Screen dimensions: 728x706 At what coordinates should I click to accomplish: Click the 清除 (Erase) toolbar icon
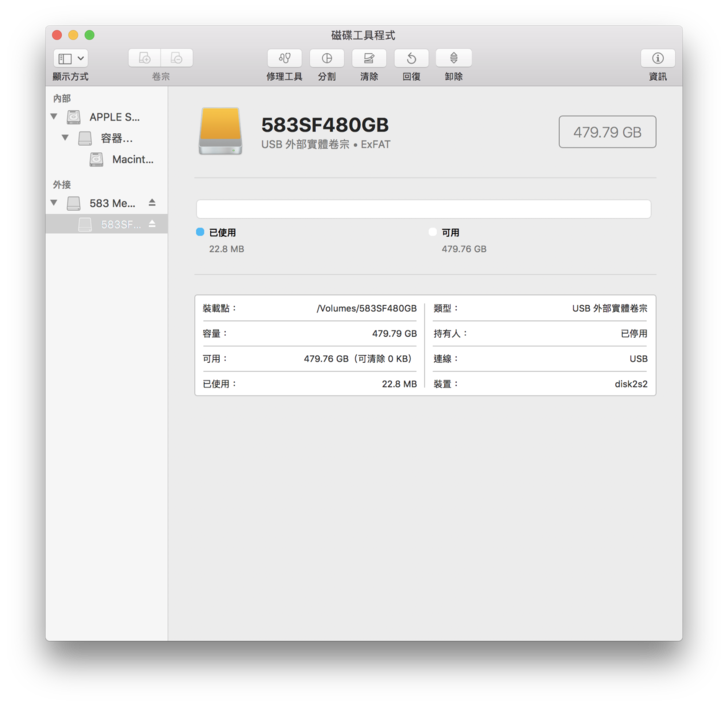pos(369,59)
